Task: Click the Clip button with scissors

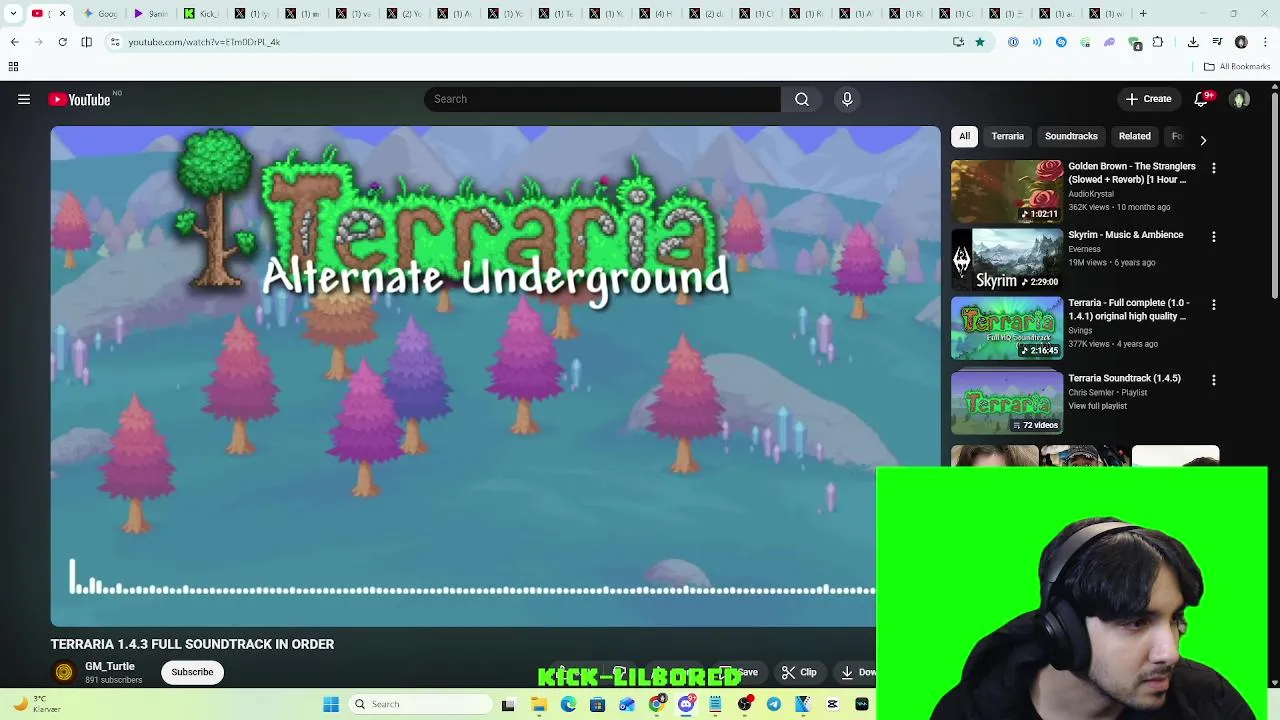Action: (799, 673)
